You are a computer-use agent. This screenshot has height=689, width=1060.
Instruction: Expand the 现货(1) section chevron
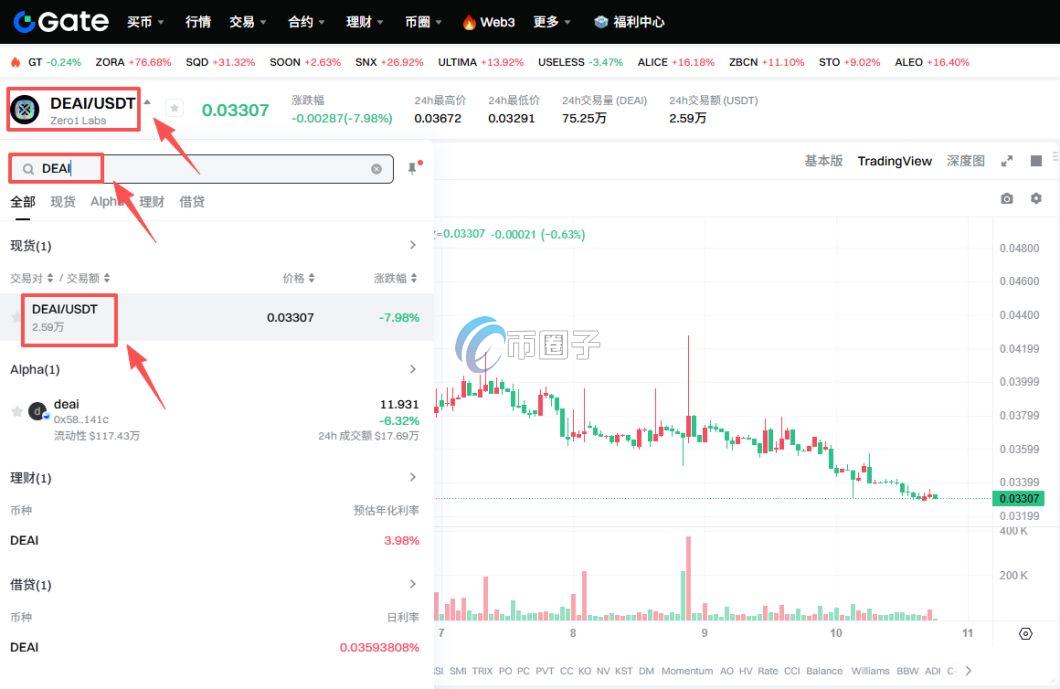coord(412,245)
